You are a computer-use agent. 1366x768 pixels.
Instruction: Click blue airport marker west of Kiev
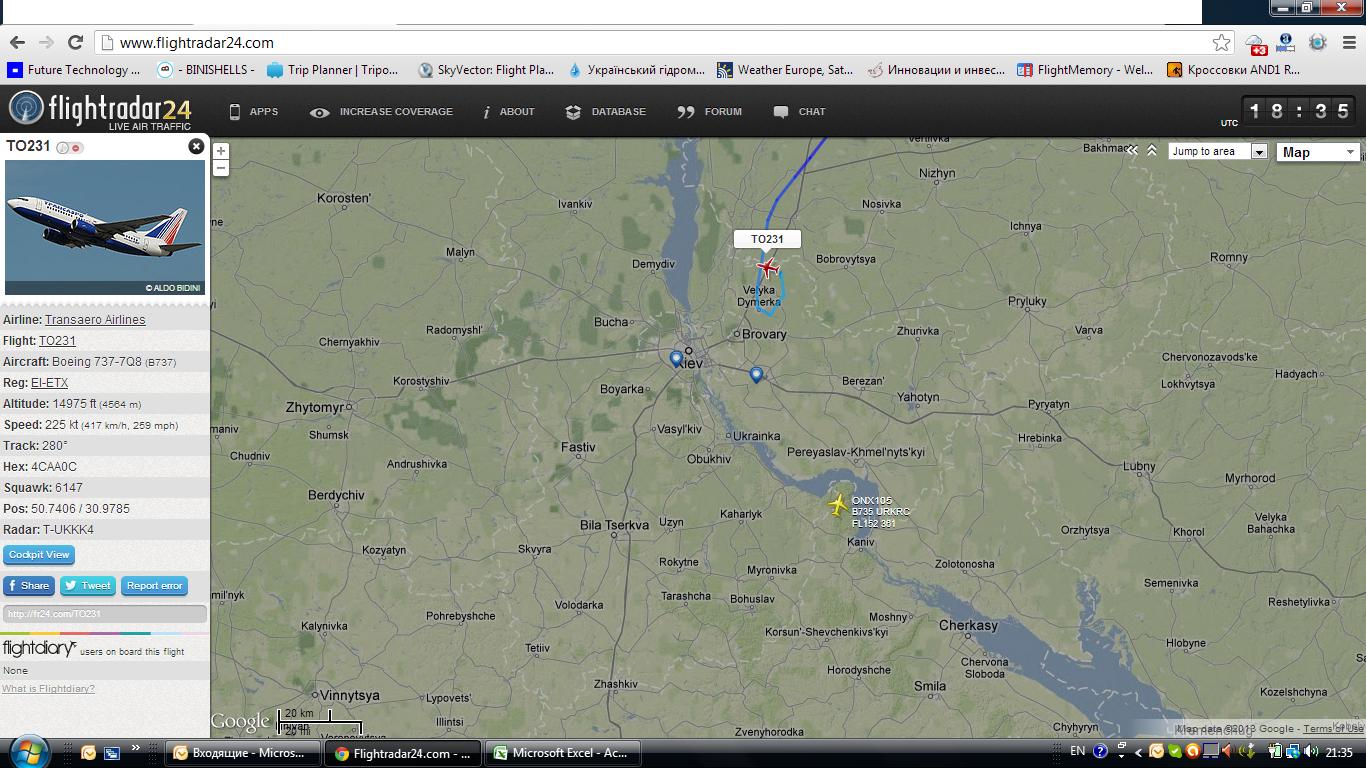(676, 358)
